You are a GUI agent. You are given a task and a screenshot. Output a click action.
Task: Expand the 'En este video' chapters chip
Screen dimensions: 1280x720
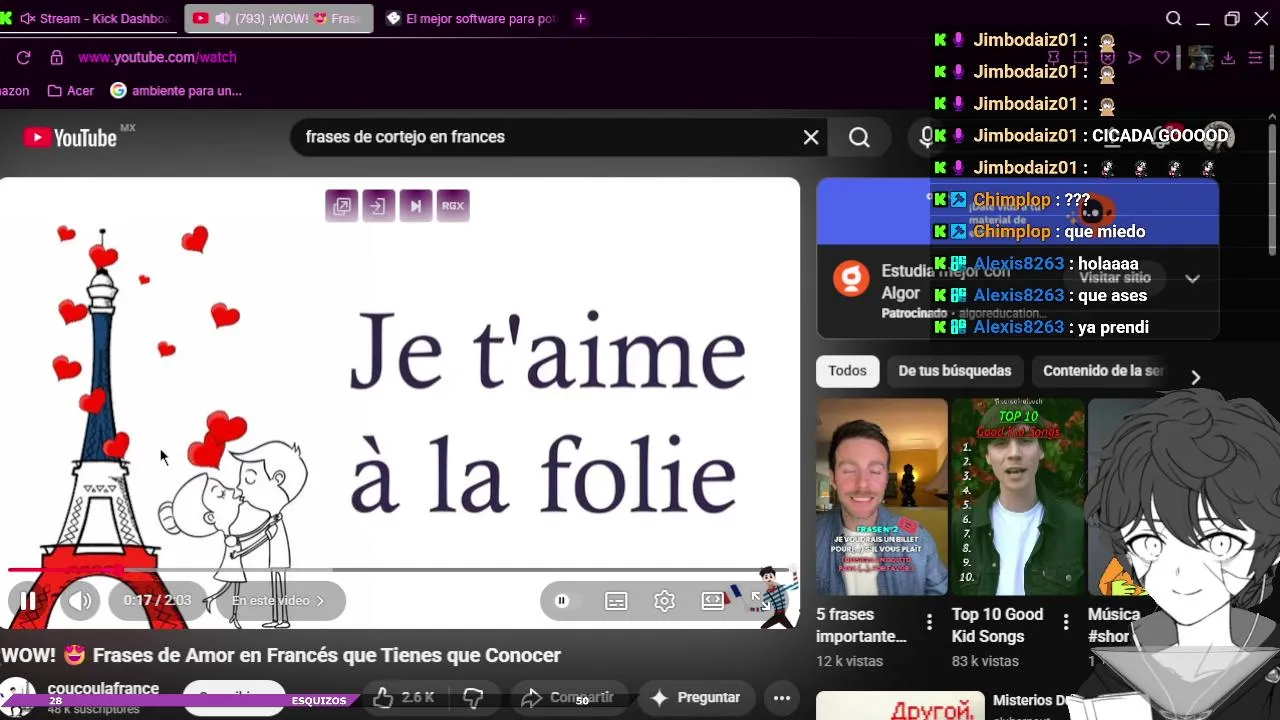(277, 600)
